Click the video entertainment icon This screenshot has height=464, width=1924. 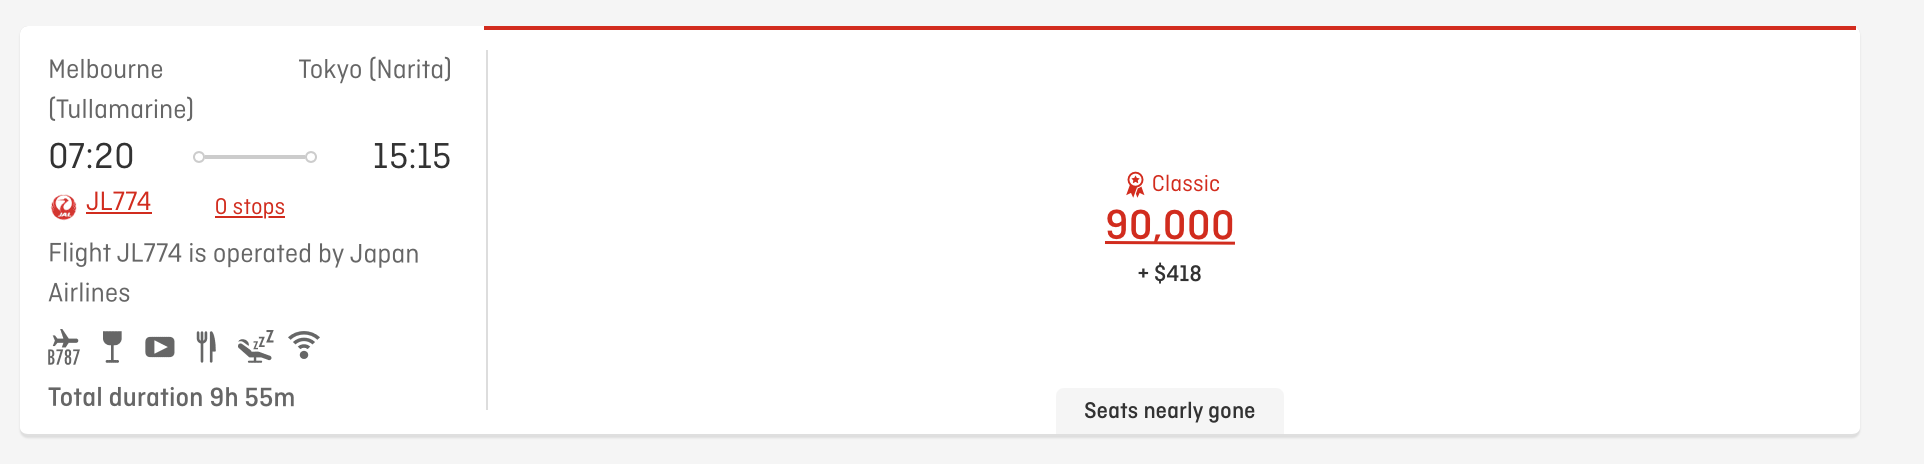click(x=160, y=347)
